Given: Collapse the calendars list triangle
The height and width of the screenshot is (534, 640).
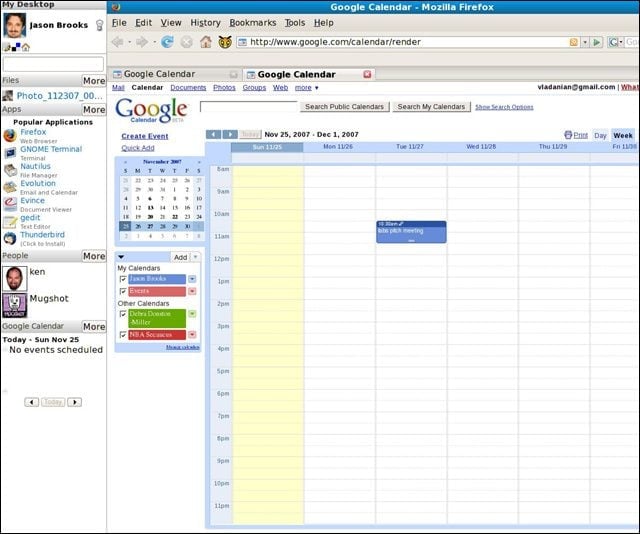Looking at the screenshot, I should coord(121,257).
